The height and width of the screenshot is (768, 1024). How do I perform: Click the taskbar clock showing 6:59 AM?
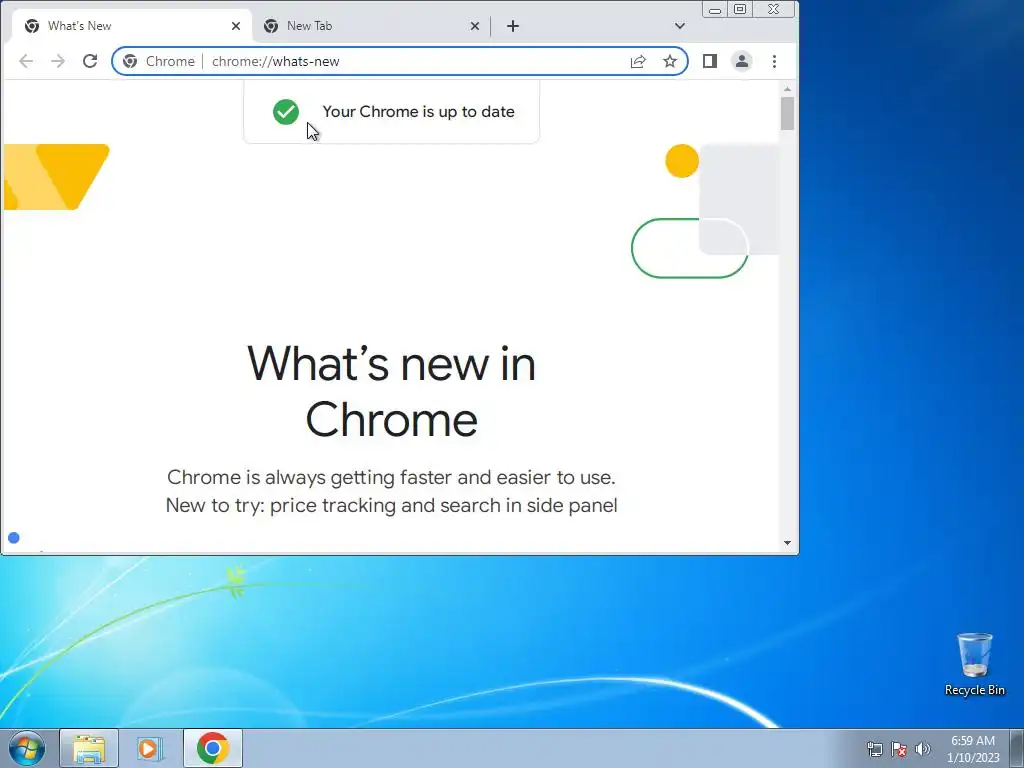pyautogui.click(x=973, y=749)
